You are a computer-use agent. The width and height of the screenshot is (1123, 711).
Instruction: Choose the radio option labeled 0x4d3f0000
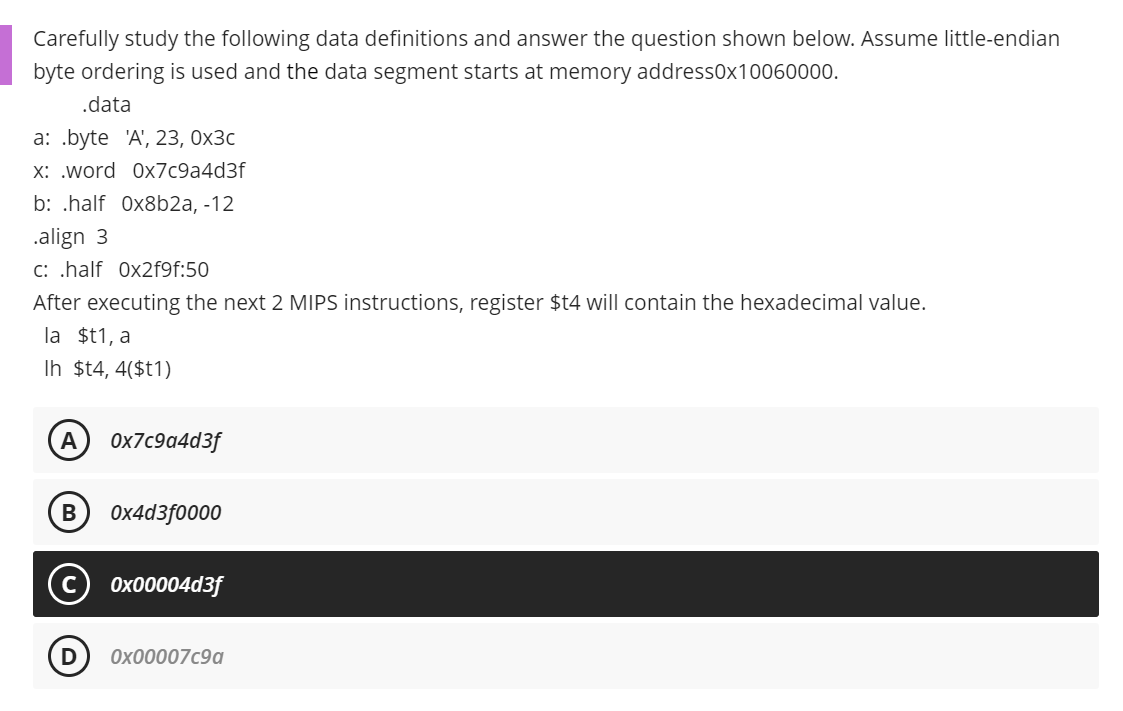[x=165, y=512]
